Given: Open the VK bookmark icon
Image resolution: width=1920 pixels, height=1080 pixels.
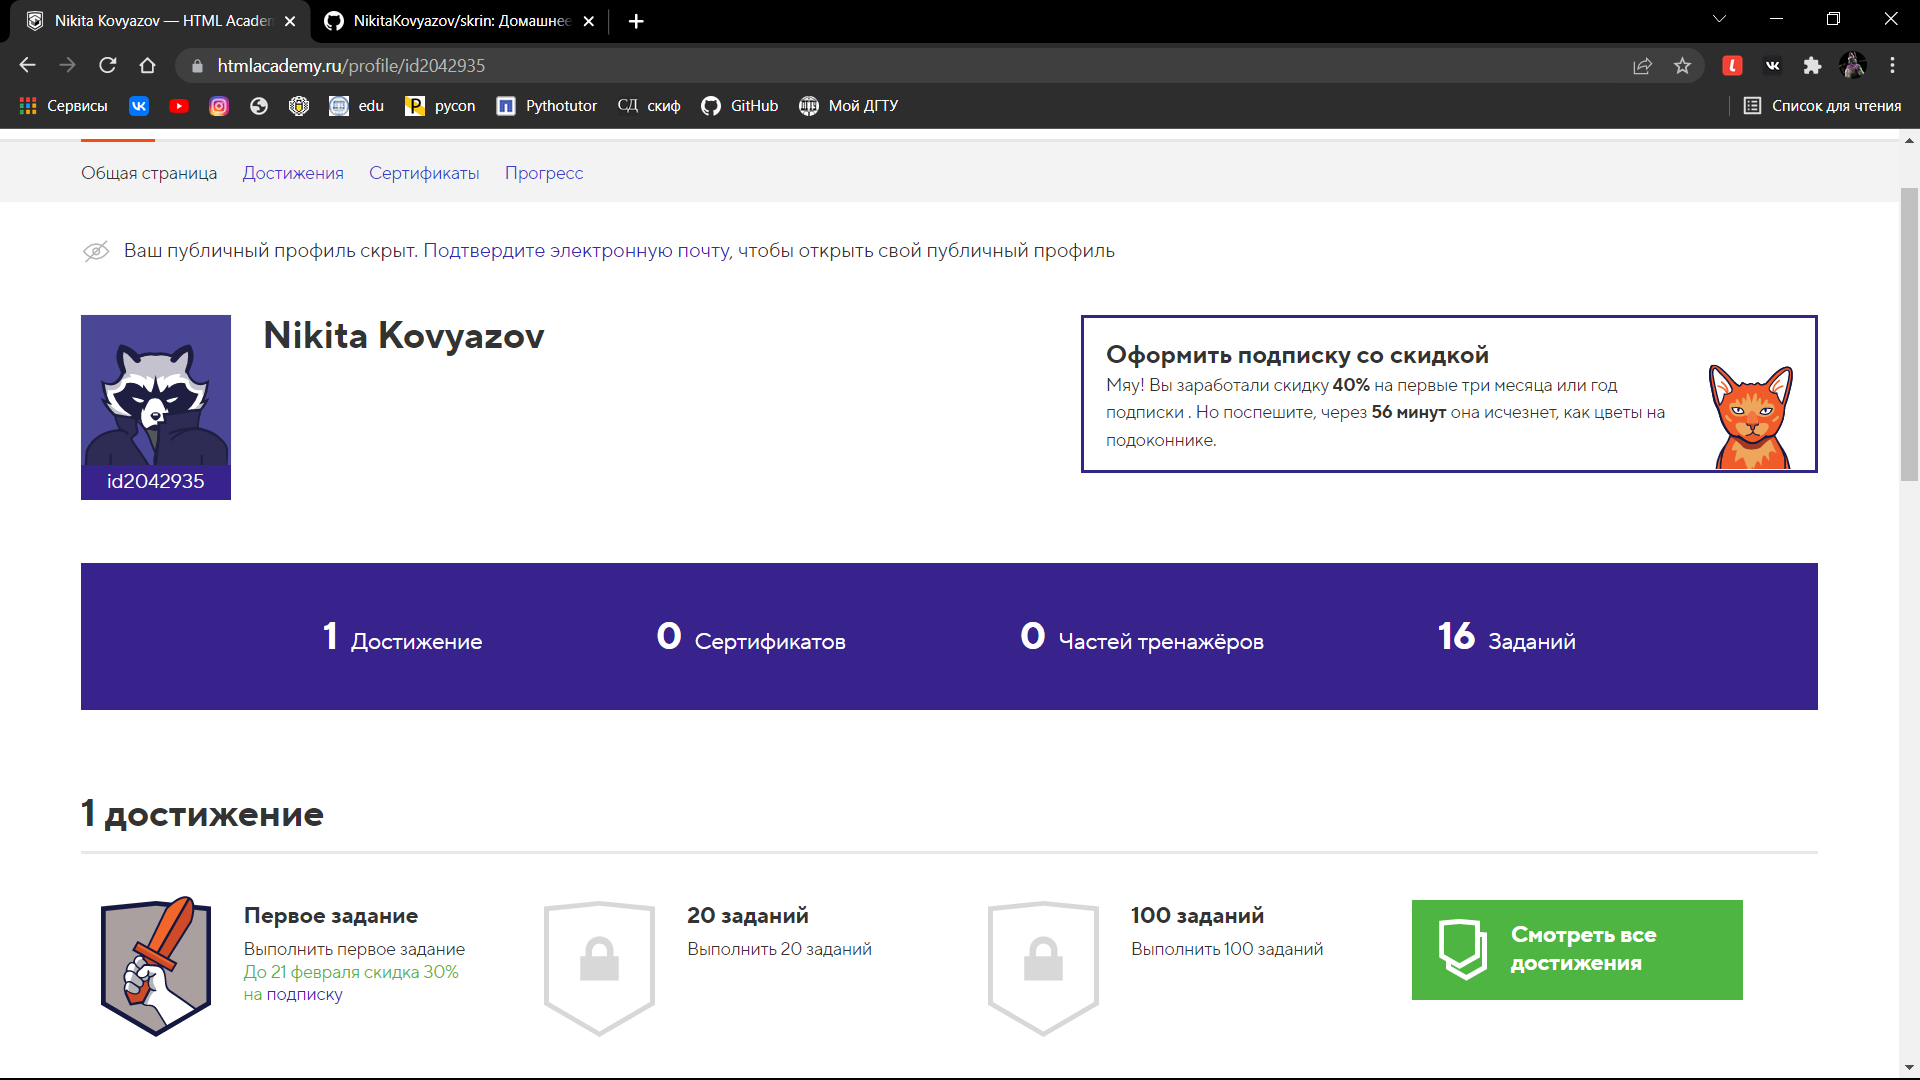Looking at the screenshot, I should (x=139, y=106).
